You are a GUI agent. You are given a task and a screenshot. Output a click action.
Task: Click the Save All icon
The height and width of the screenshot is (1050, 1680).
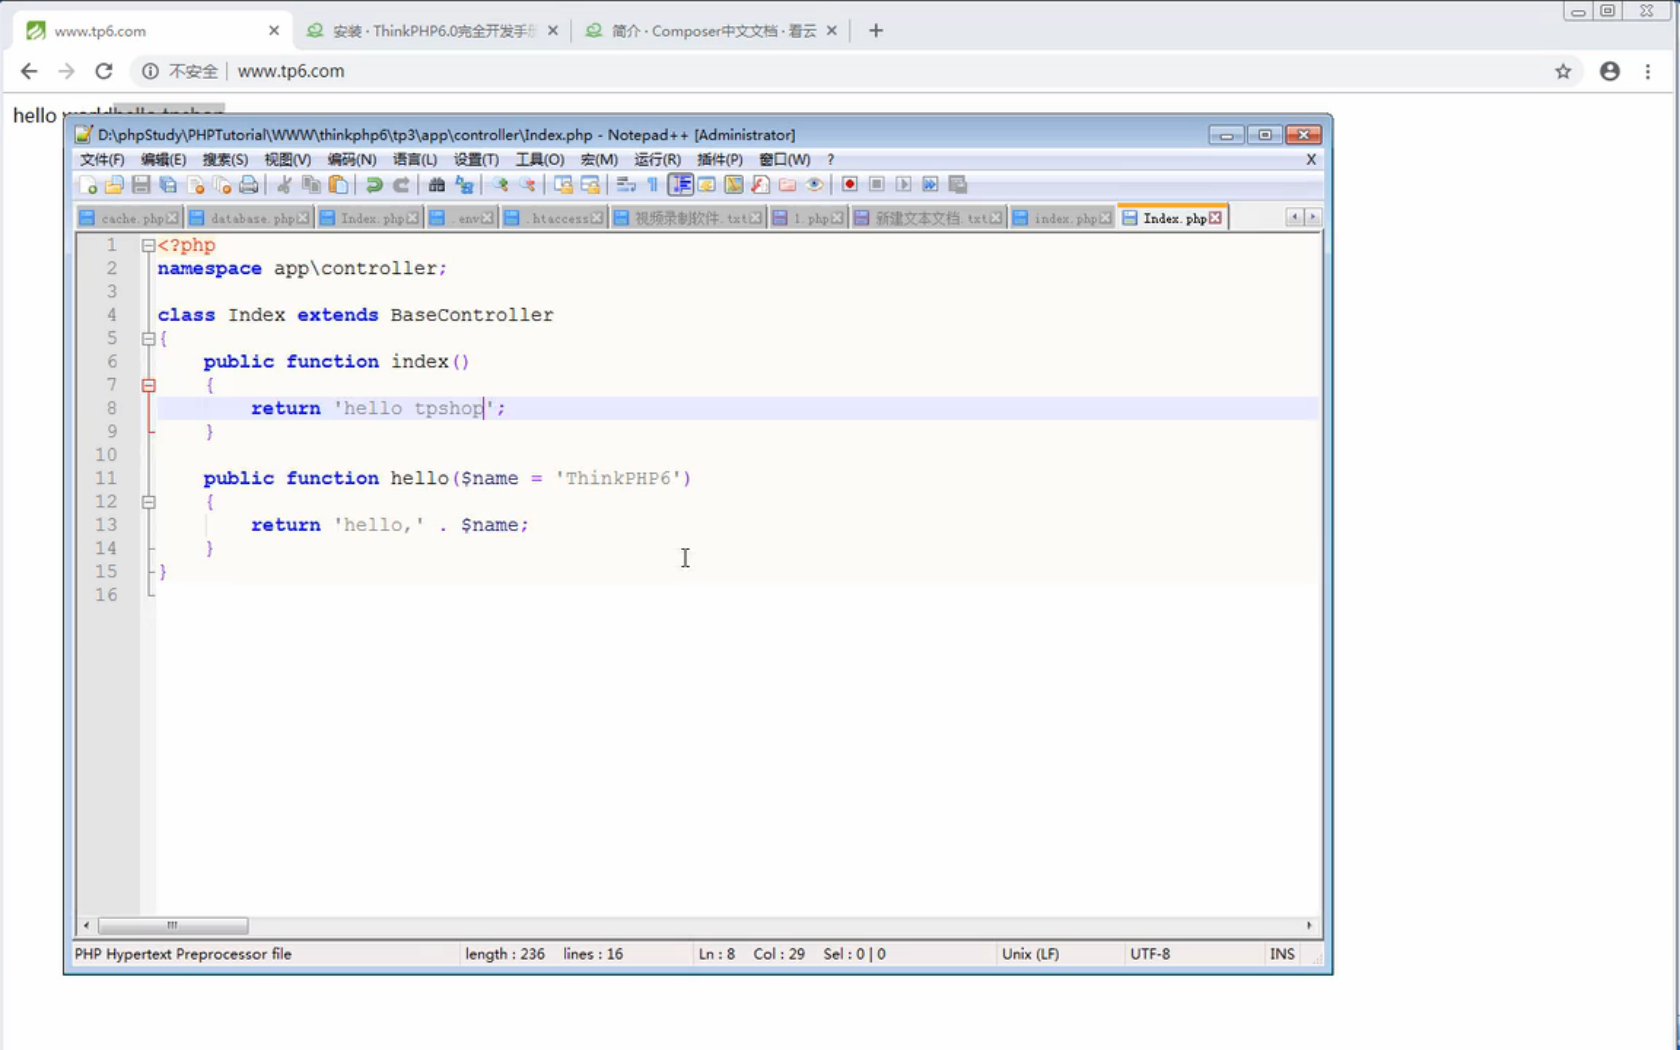coord(168,185)
